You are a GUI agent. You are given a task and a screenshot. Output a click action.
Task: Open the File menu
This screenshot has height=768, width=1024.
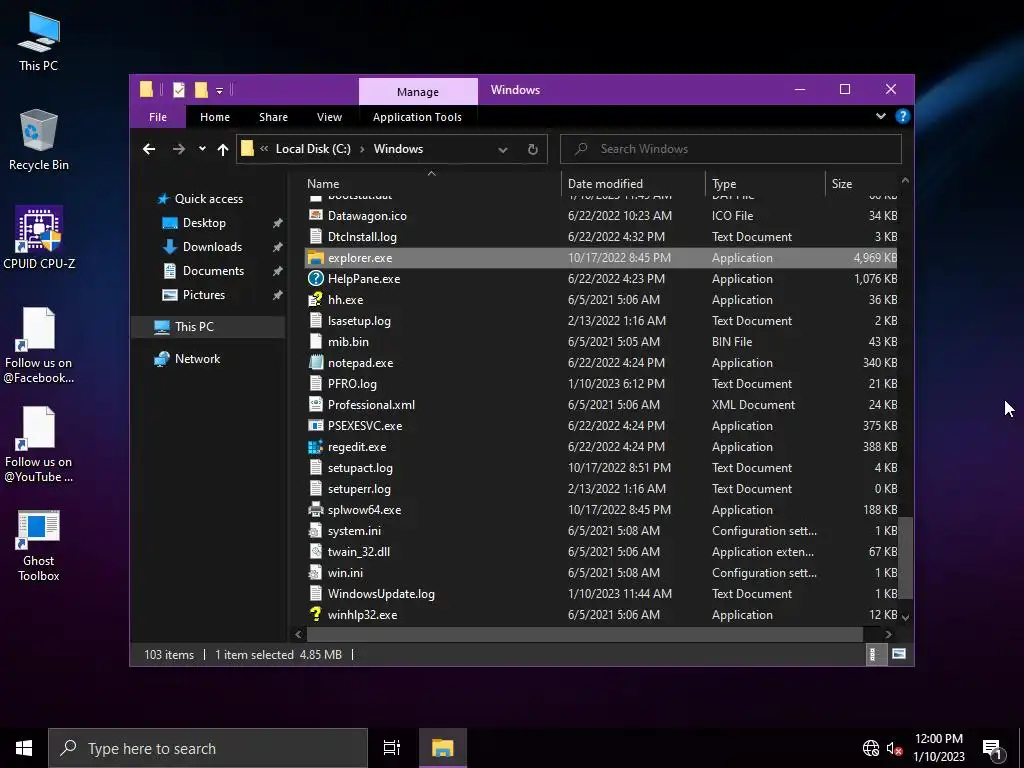click(157, 117)
